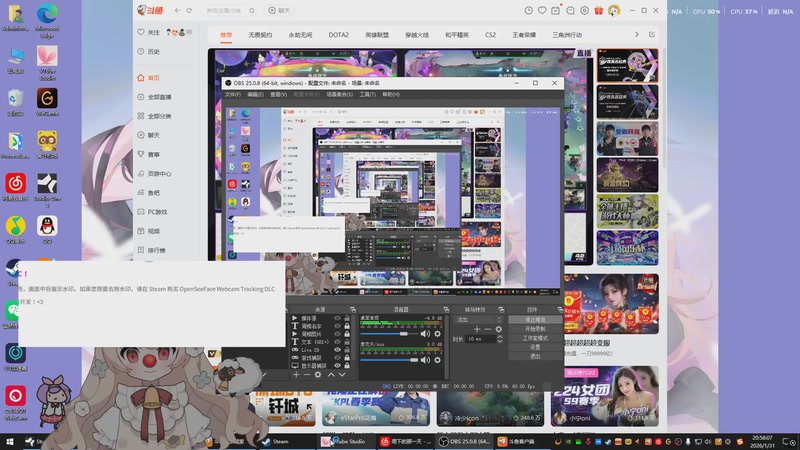The width and height of the screenshot is (800, 450).
Task: Open the OBS 编辑(E) menu
Action: (x=256, y=94)
